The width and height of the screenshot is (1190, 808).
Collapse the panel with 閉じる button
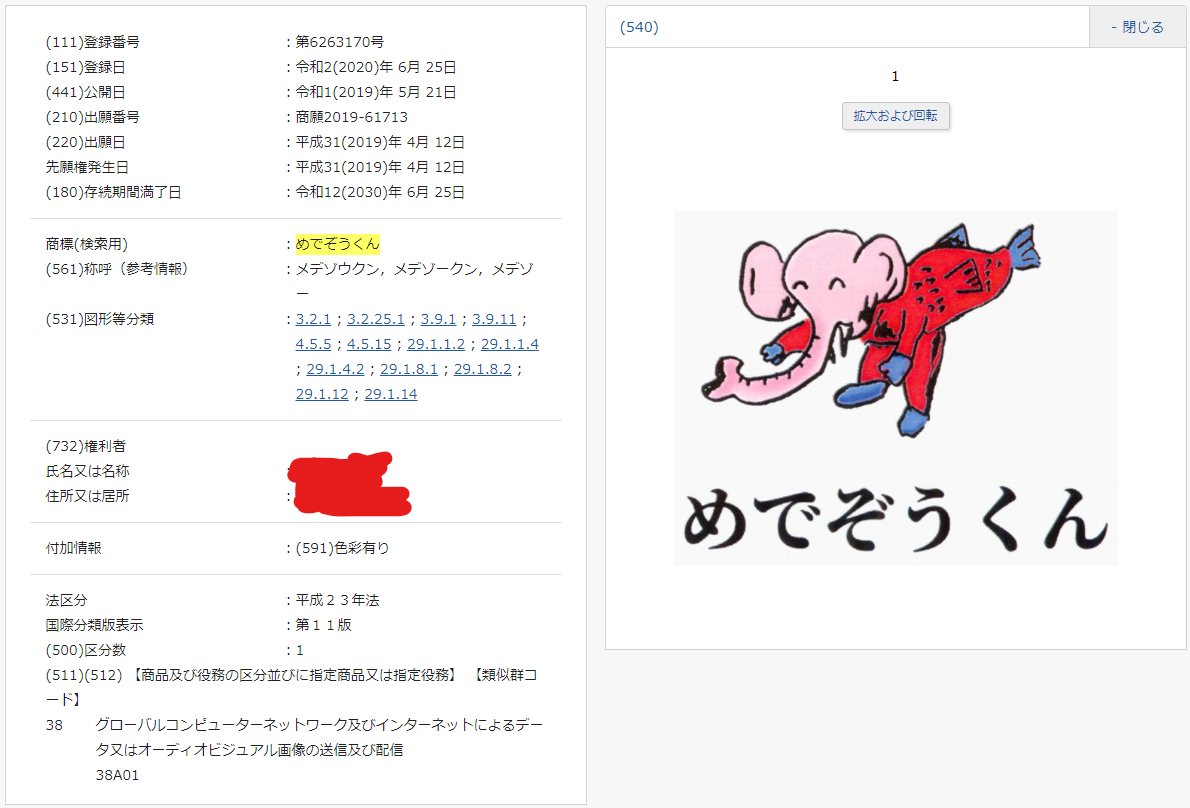click(x=1138, y=27)
